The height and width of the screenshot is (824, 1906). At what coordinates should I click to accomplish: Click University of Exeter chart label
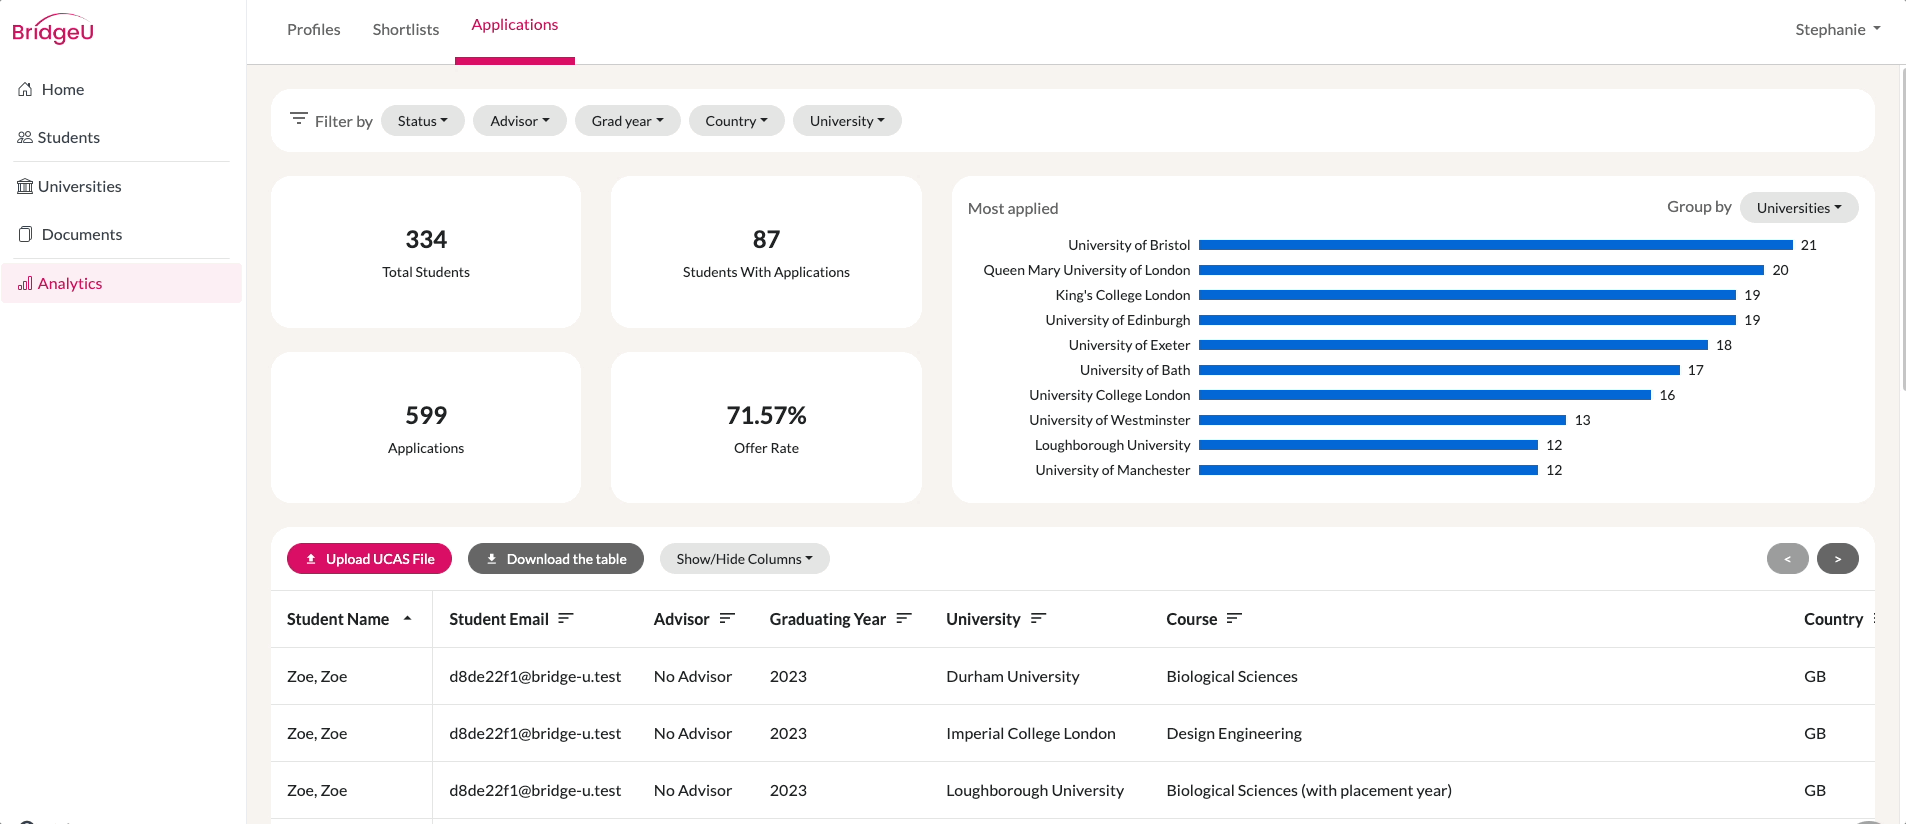coord(1129,345)
